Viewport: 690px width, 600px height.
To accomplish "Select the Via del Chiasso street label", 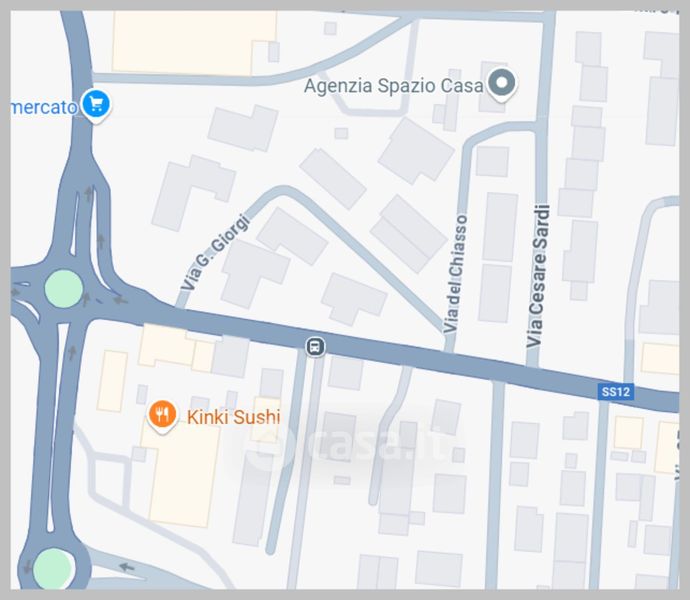I will click(x=455, y=273).
